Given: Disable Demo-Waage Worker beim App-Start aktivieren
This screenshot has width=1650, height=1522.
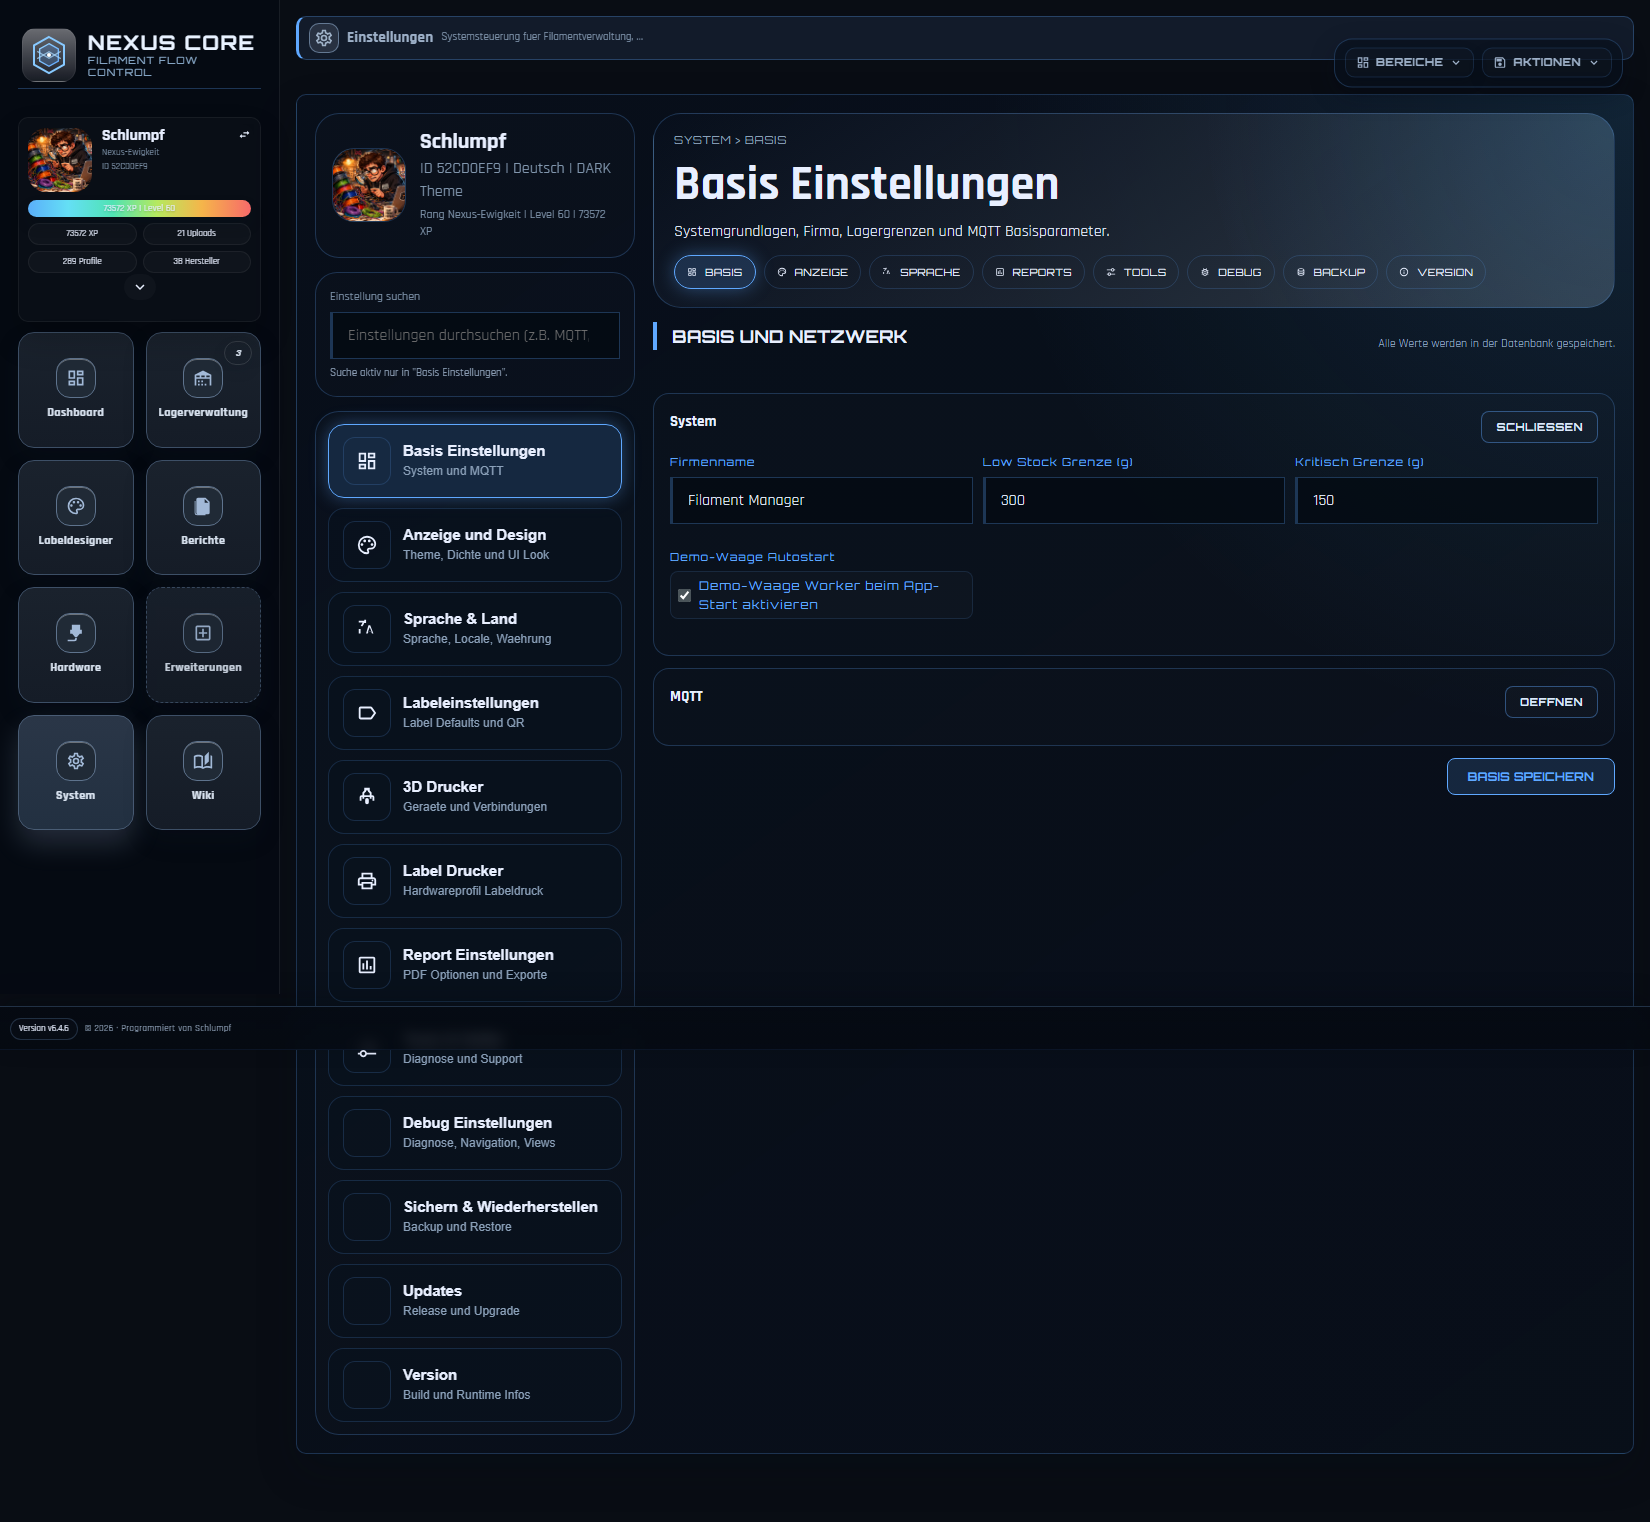Looking at the screenshot, I should point(684,595).
